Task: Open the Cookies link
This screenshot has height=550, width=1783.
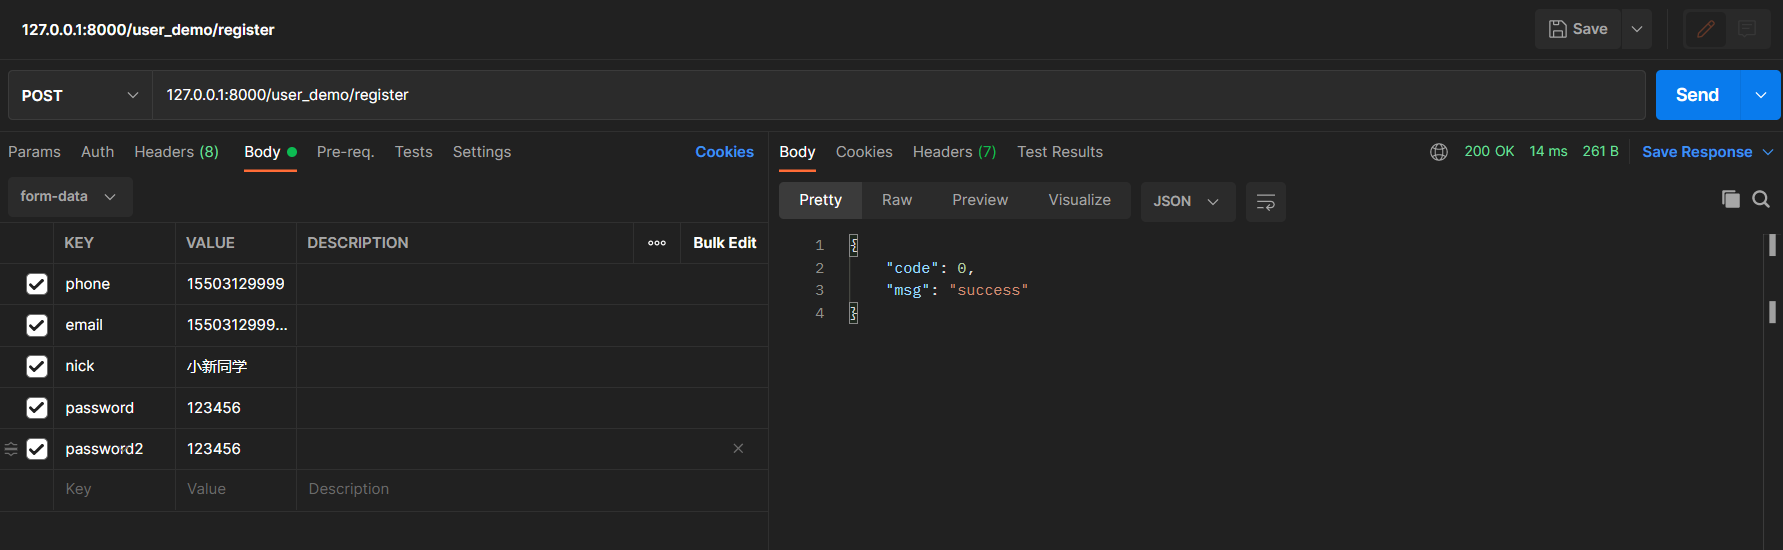Action: [724, 152]
